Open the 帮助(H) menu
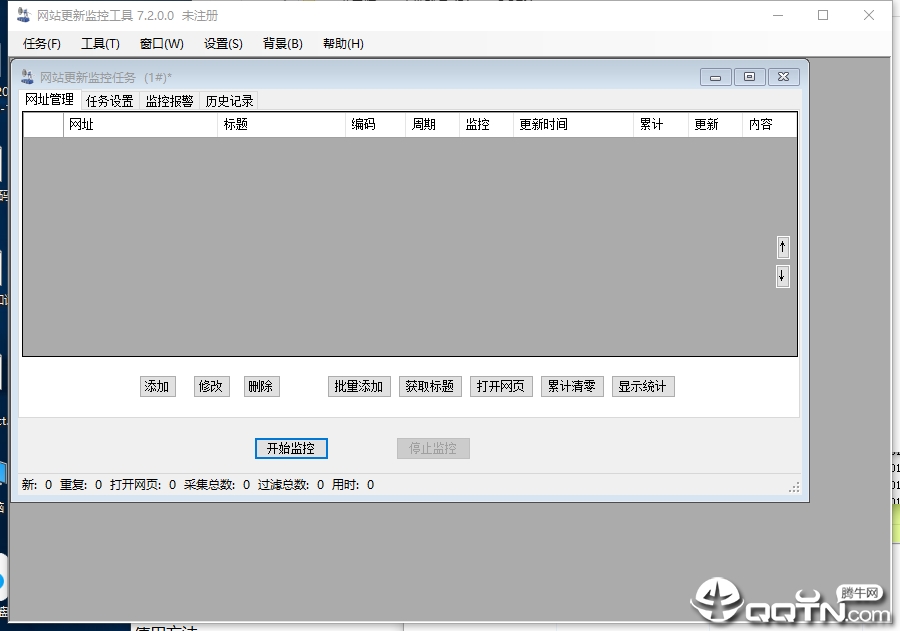Image resolution: width=900 pixels, height=631 pixels. click(344, 43)
